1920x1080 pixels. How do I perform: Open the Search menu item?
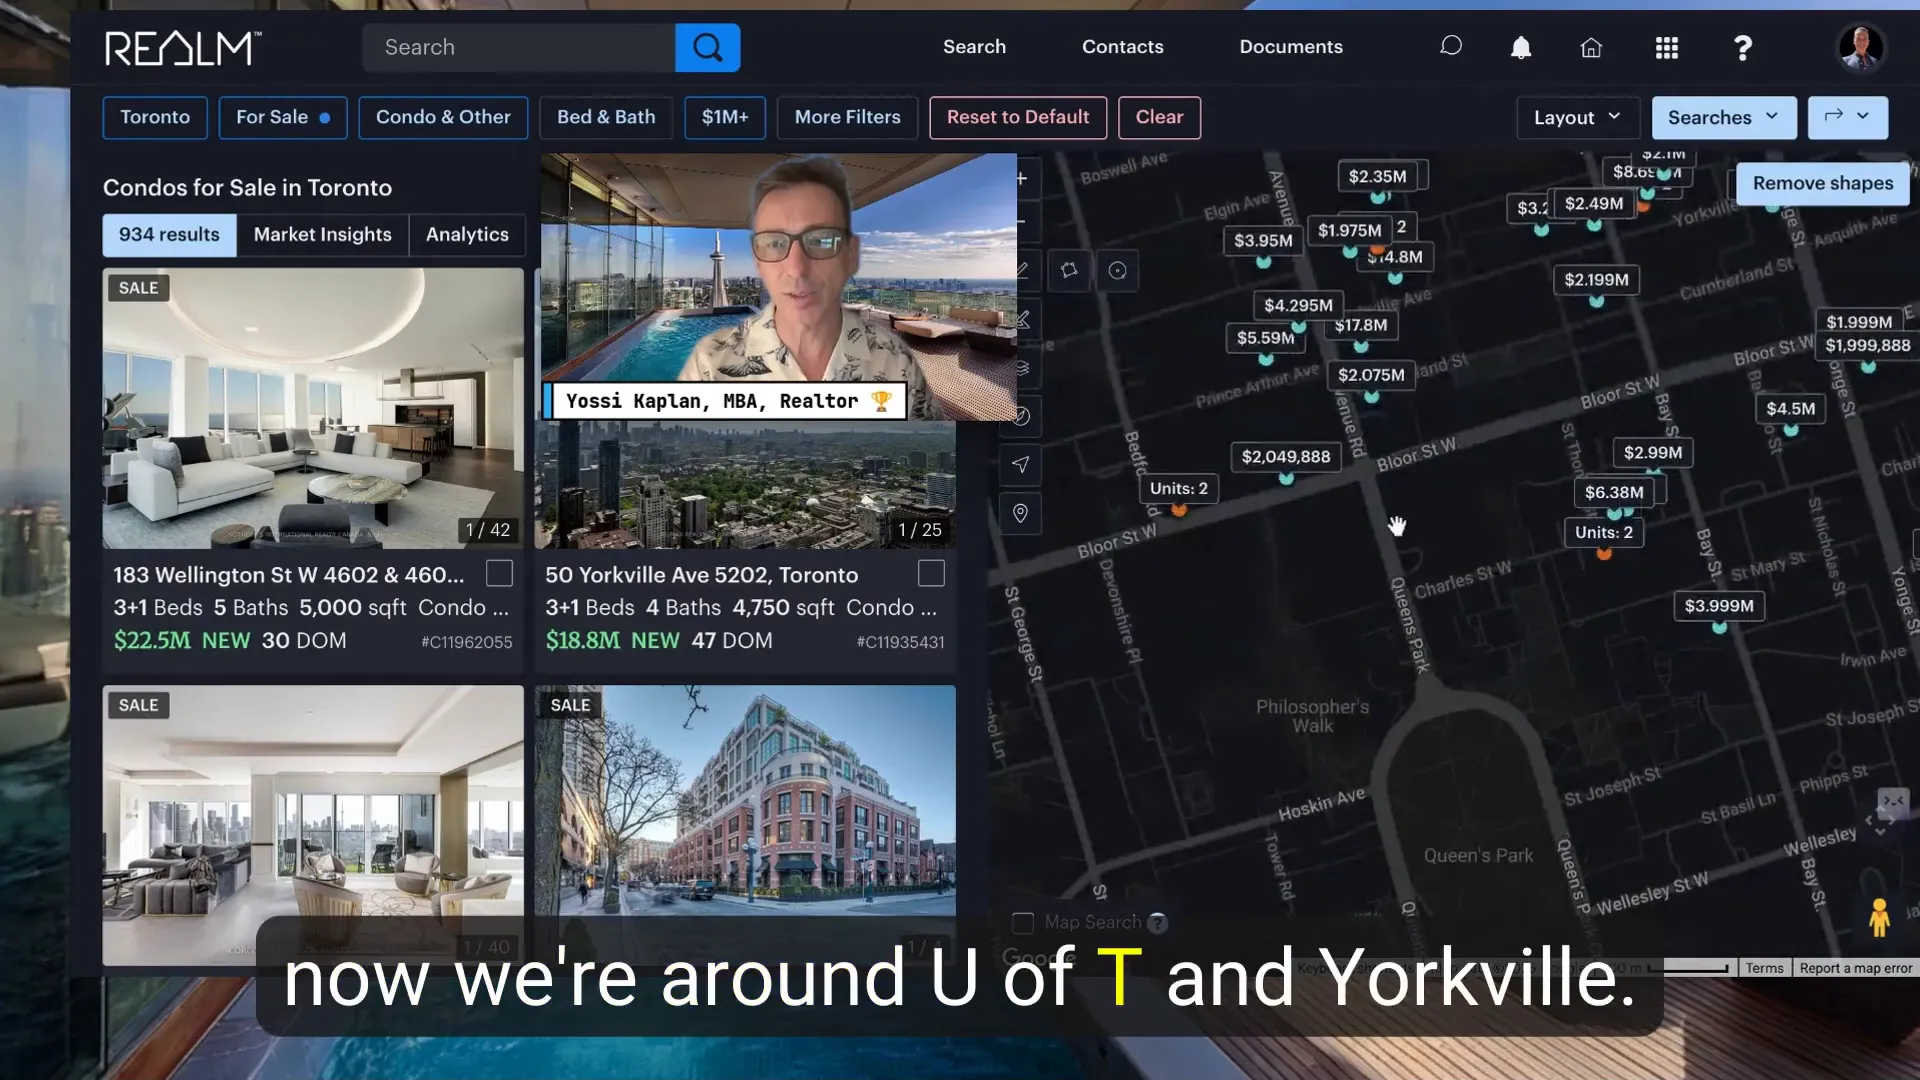point(974,47)
